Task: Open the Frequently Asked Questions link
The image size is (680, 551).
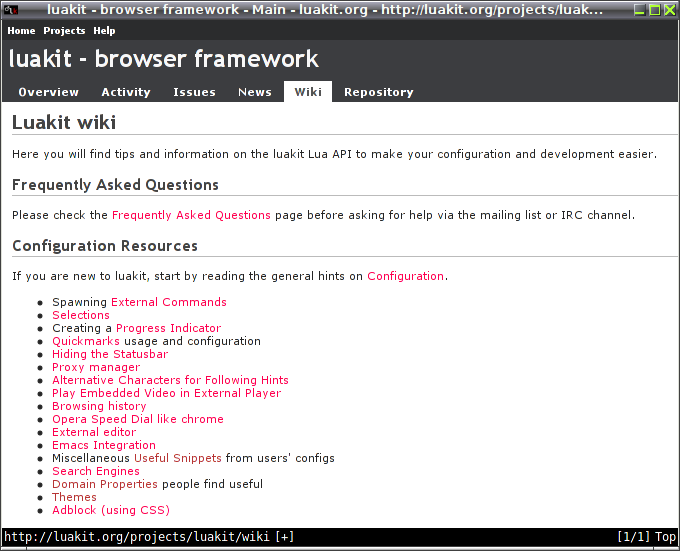Action: [x=191, y=215]
